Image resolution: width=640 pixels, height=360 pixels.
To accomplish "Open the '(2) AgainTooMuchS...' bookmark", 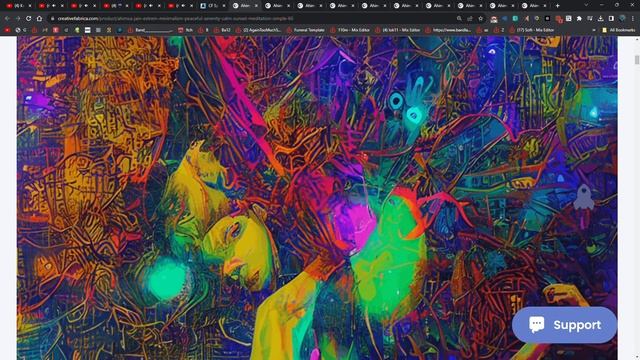I will (x=259, y=30).
